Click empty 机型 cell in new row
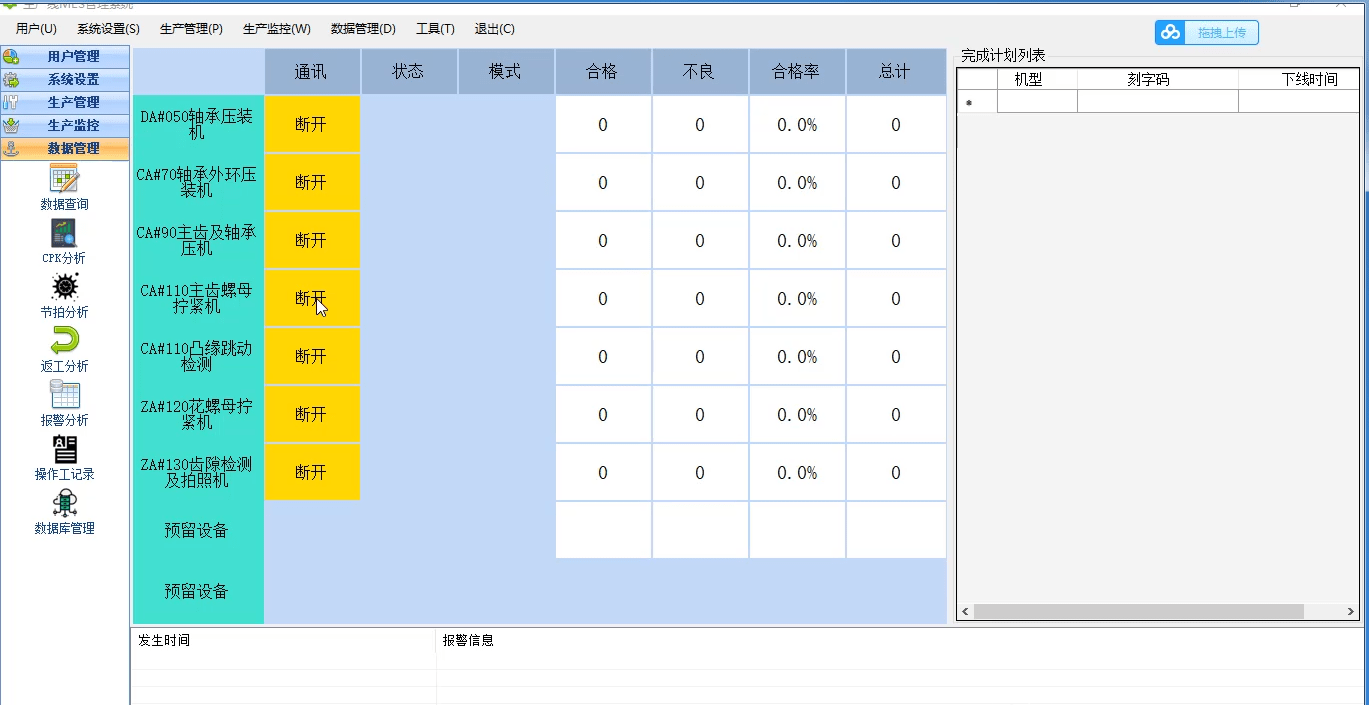The width and height of the screenshot is (1369, 705). 1037,102
